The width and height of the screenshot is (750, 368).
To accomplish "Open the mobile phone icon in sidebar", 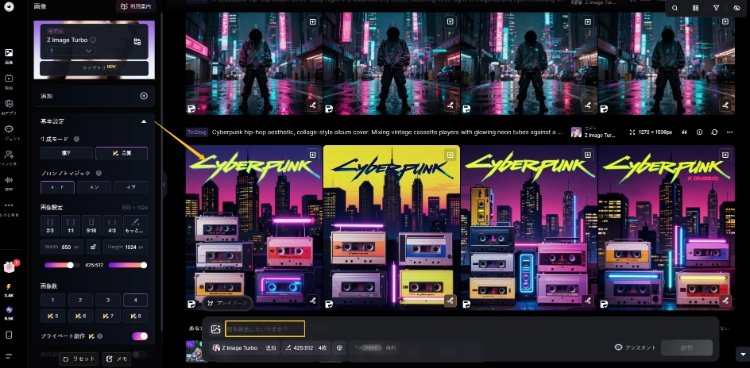I will pos(9,335).
